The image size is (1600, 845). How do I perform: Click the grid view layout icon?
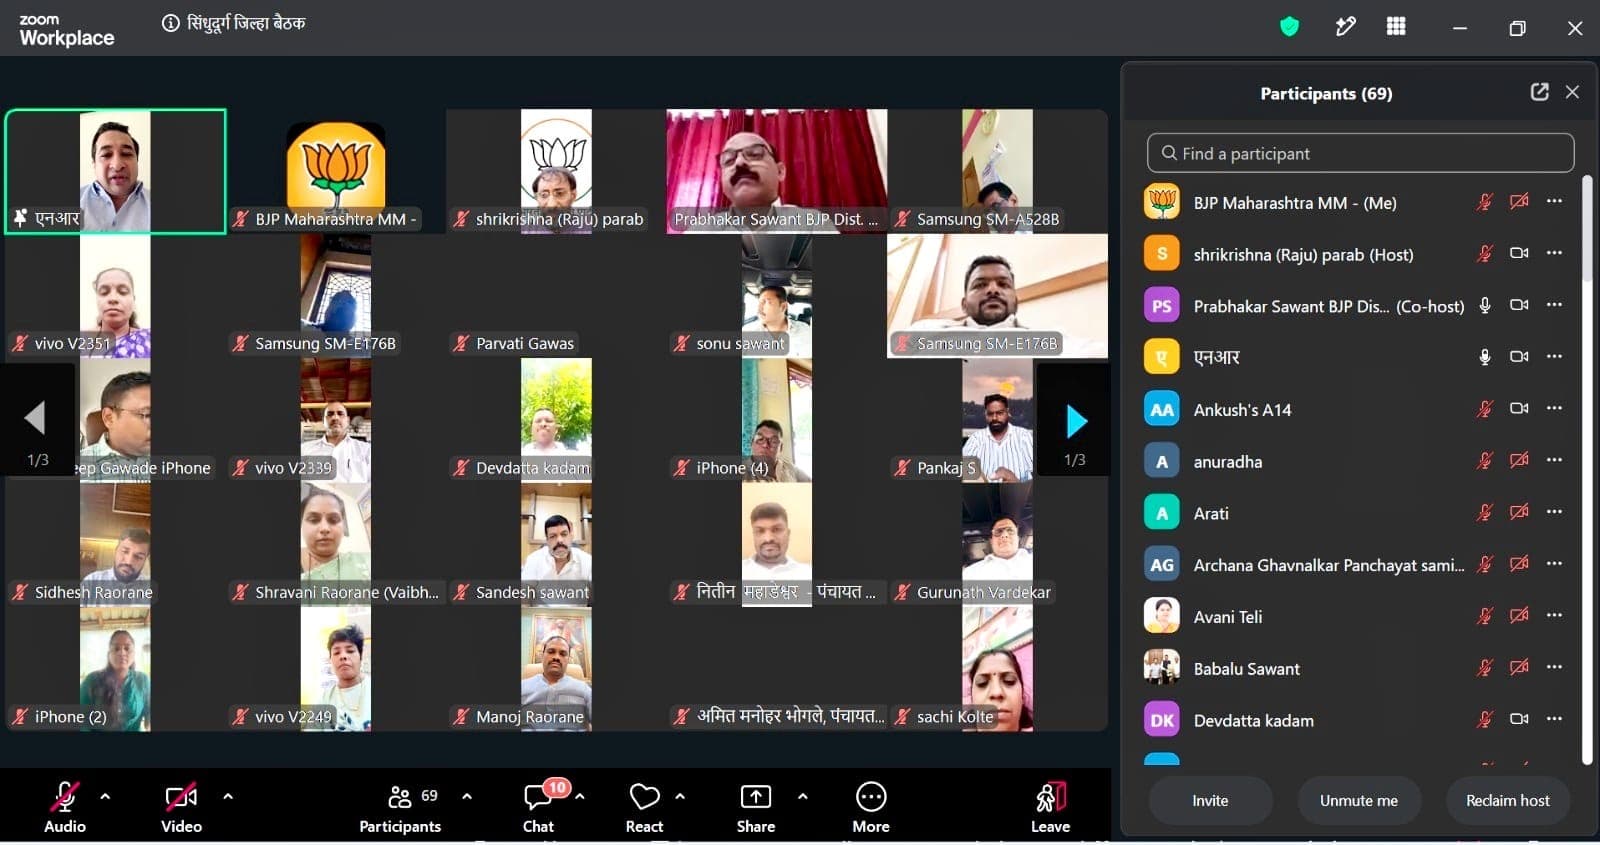[1396, 27]
